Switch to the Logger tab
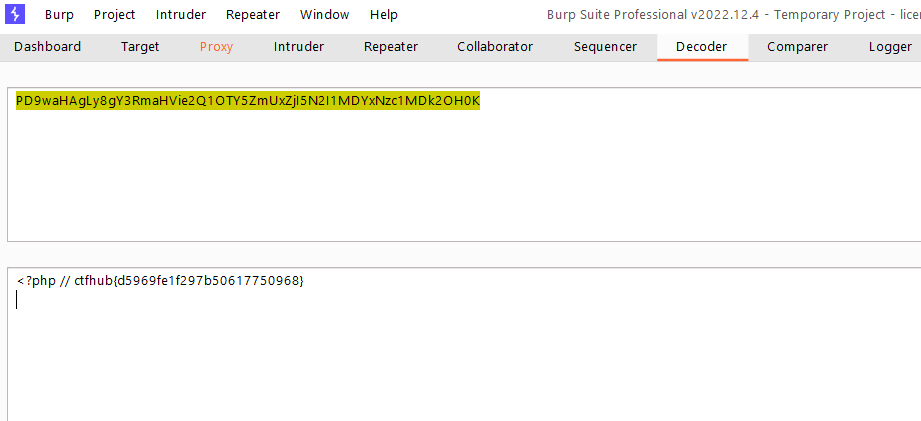The width and height of the screenshot is (921, 421). [x=890, y=47]
